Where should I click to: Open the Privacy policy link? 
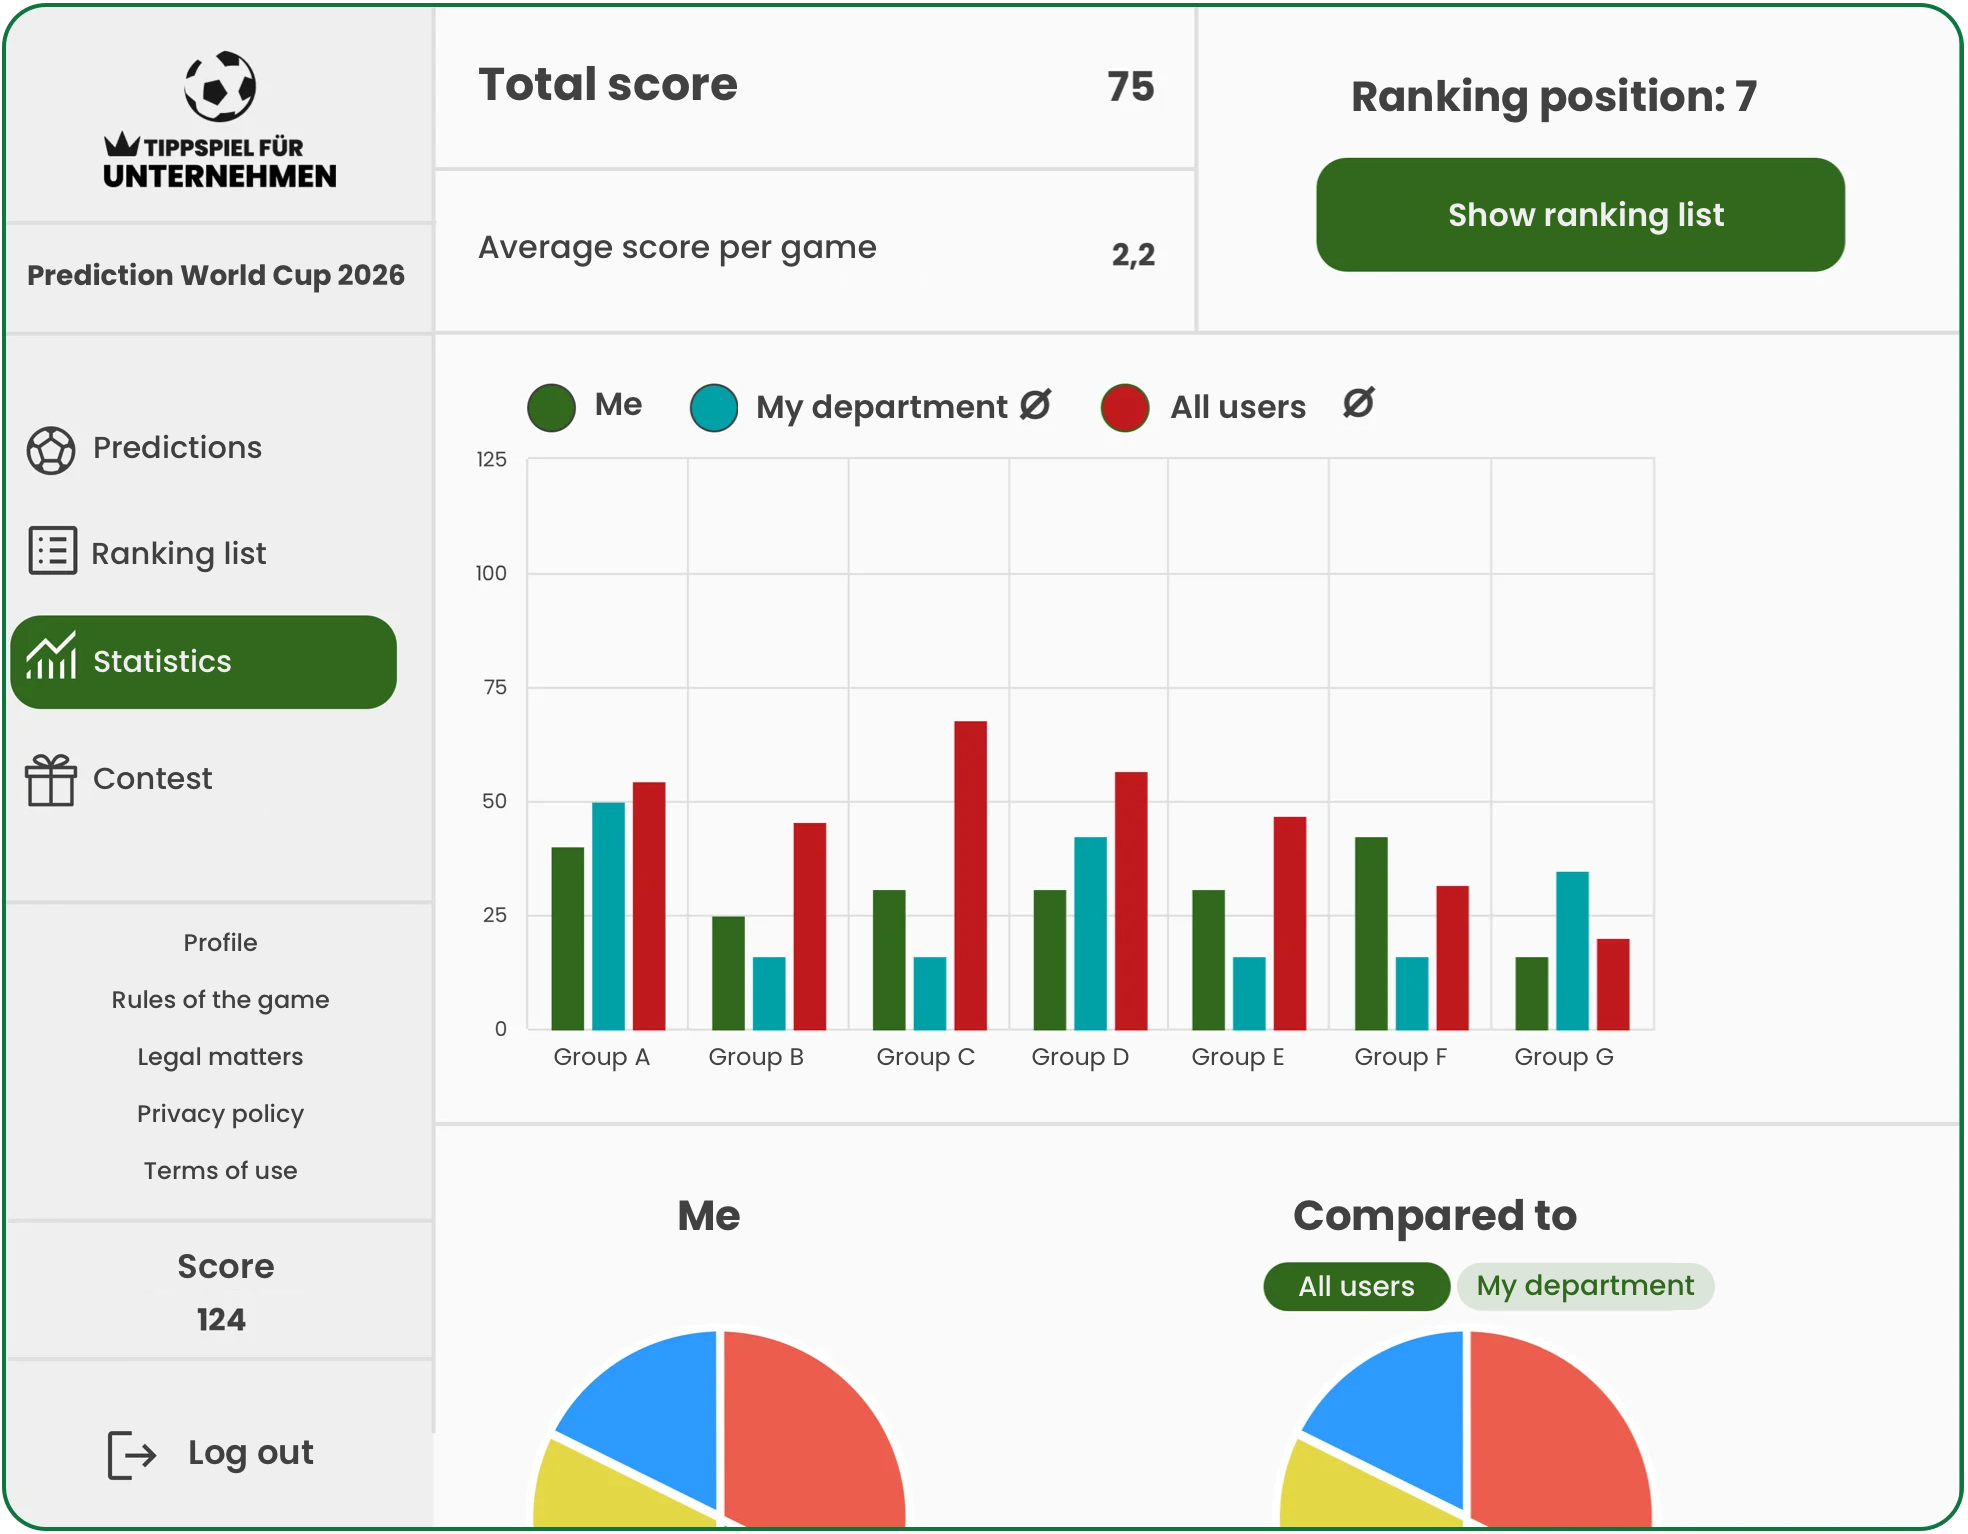[220, 1113]
